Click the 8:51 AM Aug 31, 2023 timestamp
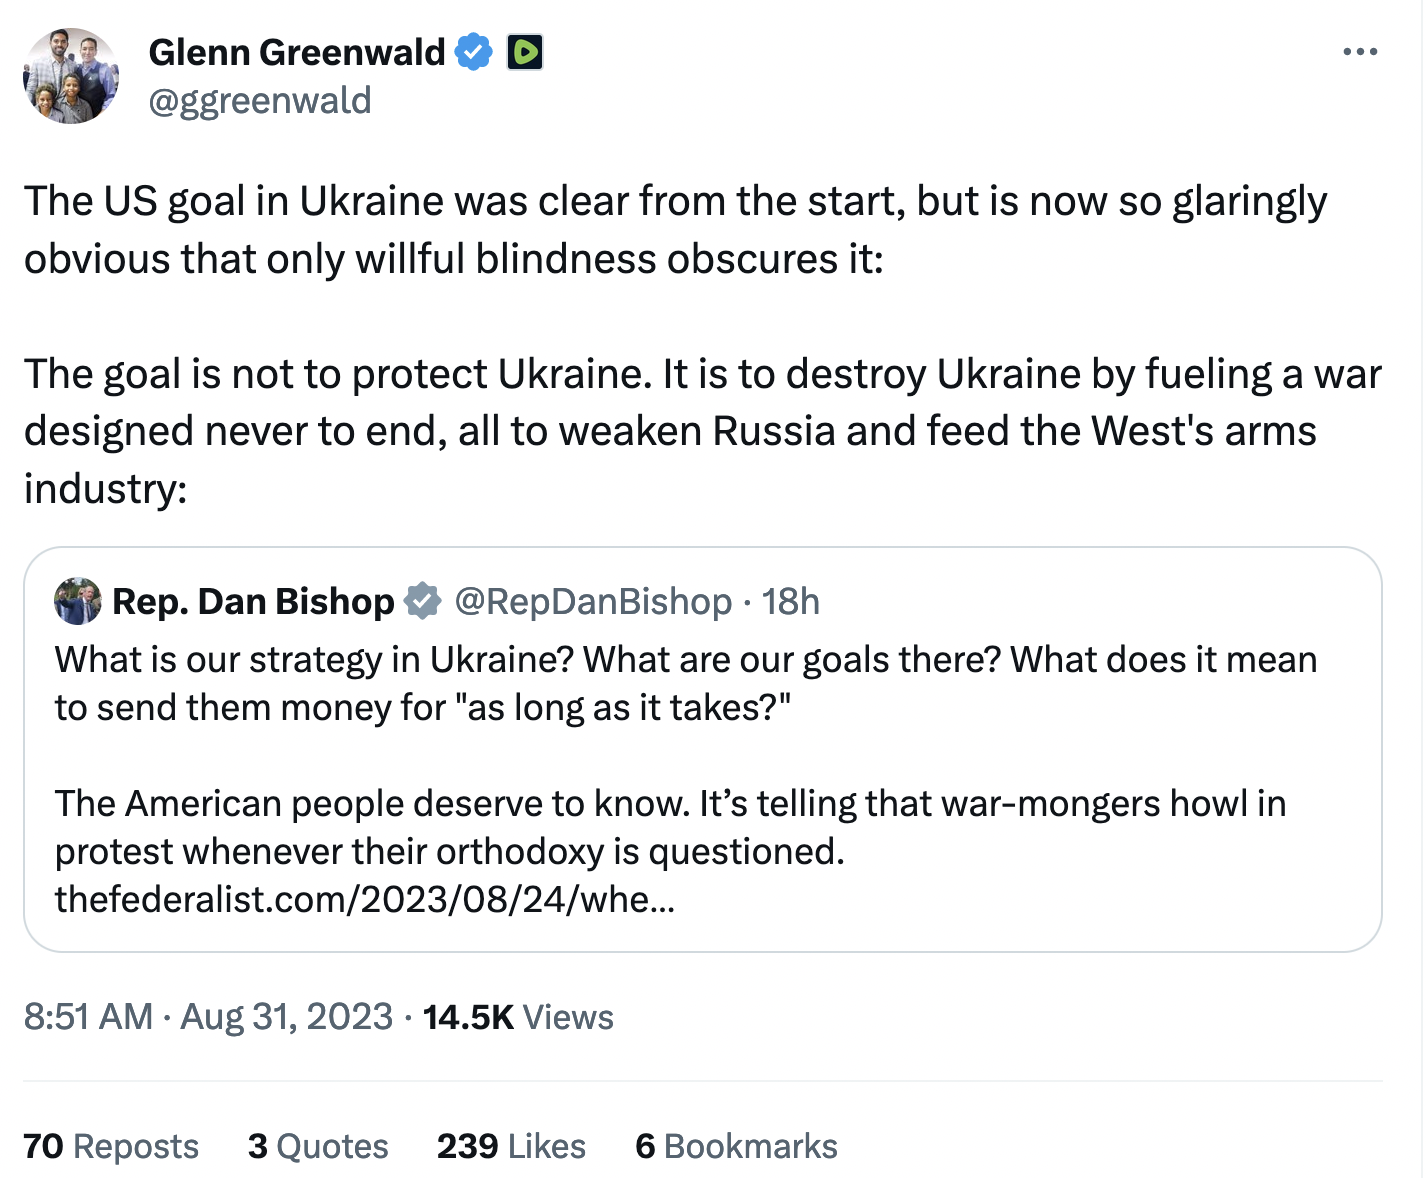 click(208, 1017)
